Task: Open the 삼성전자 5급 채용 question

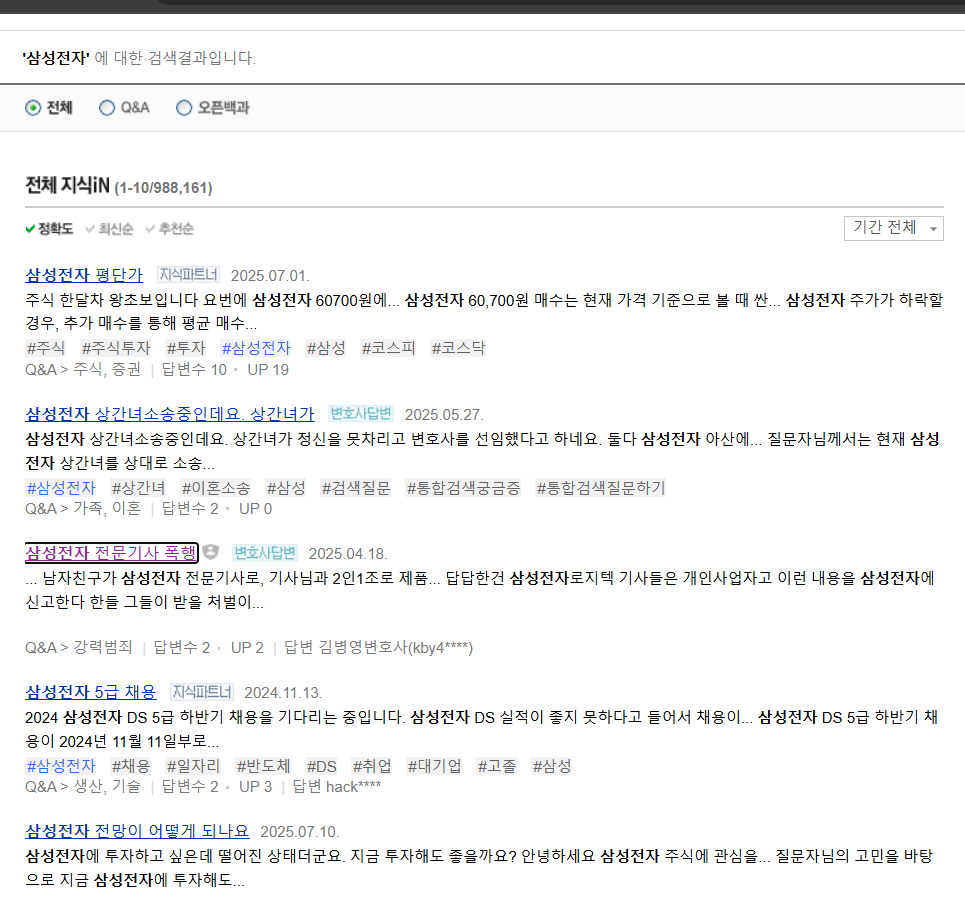Action: [x=90, y=692]
